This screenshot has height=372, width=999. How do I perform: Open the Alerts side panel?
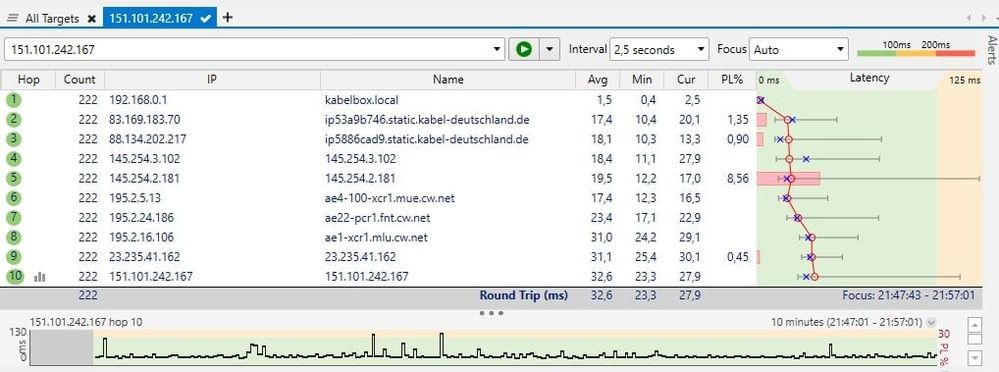pos(991,50)
